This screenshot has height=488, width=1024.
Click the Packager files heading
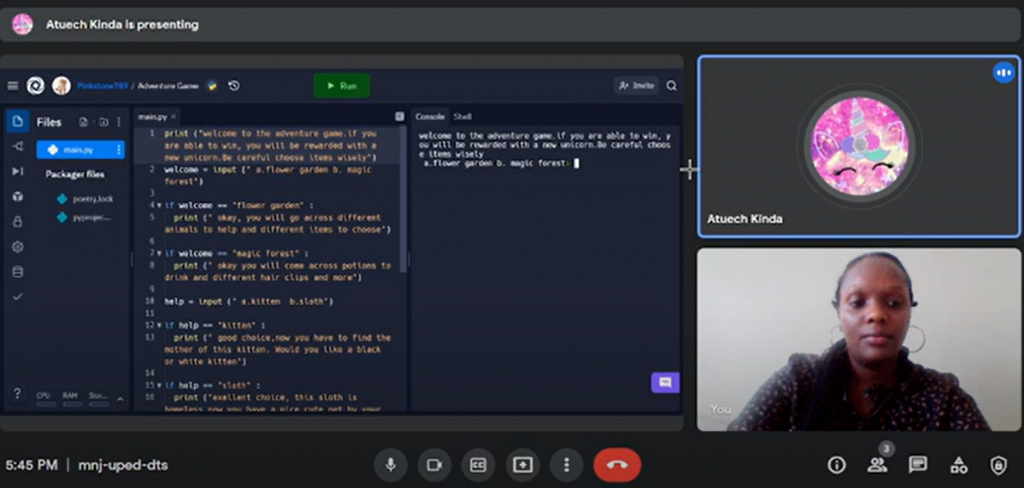click(74, 174)
